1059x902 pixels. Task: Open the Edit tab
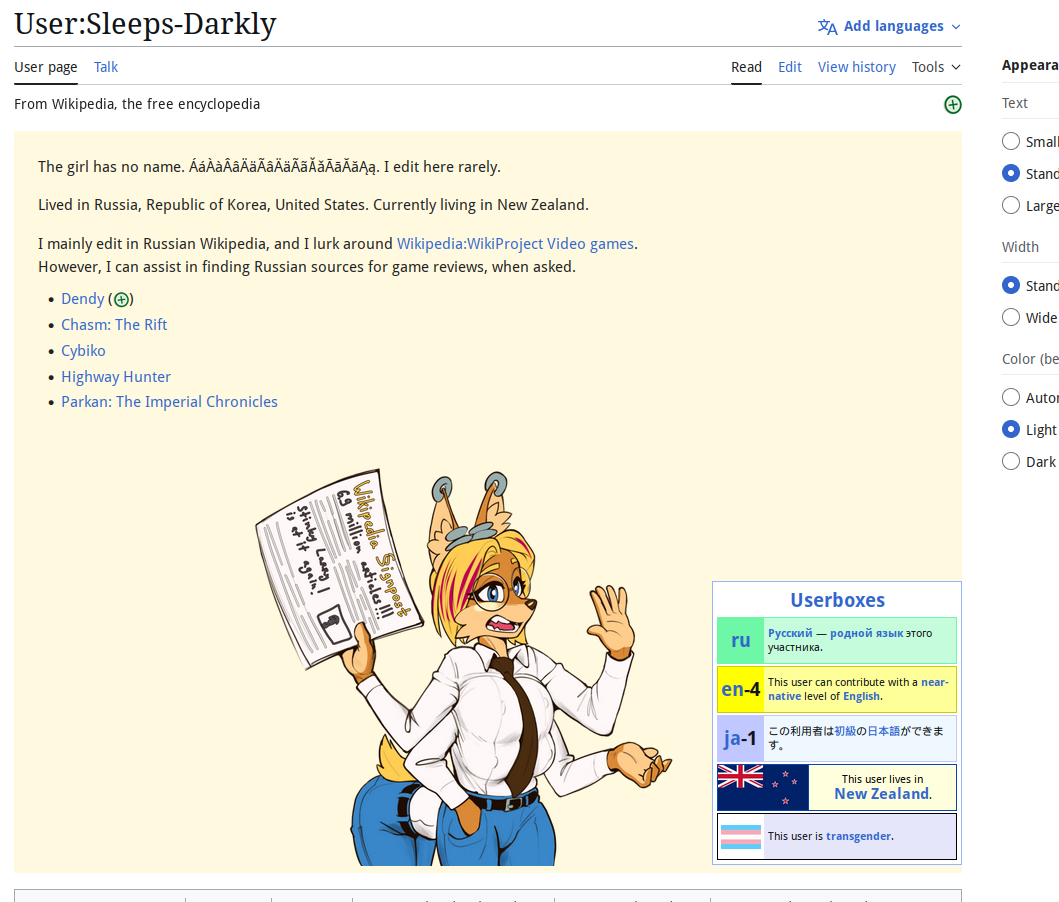(790, 67)
